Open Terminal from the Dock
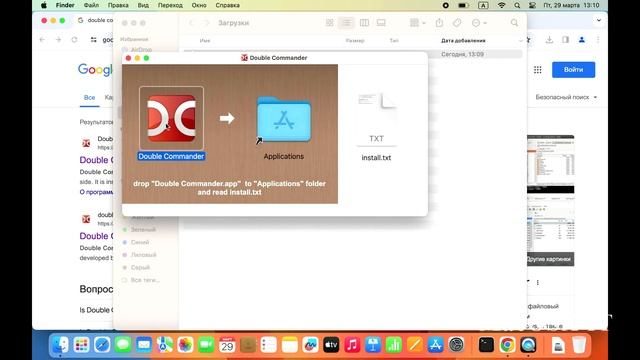This screenshot has width=640, height=360. pos(486,345)
